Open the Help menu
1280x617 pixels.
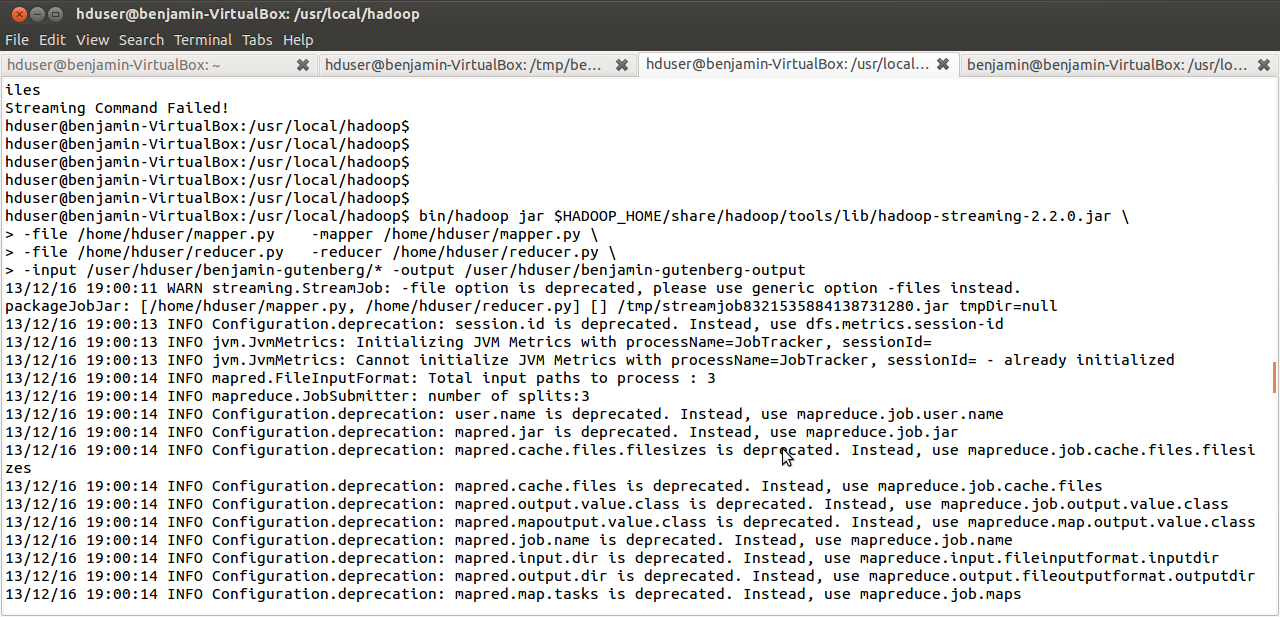[298, 40]
